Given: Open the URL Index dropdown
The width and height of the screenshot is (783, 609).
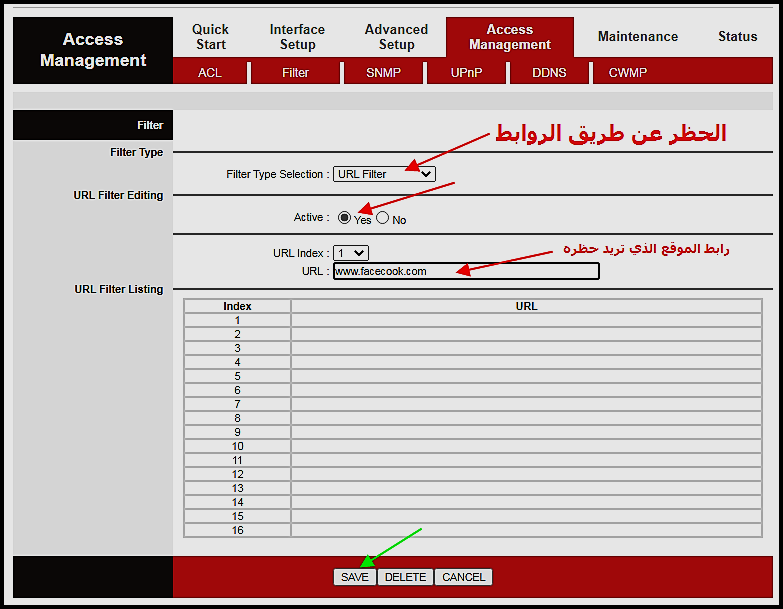Looking at the screenshot, I should click(x=351, y=254).
